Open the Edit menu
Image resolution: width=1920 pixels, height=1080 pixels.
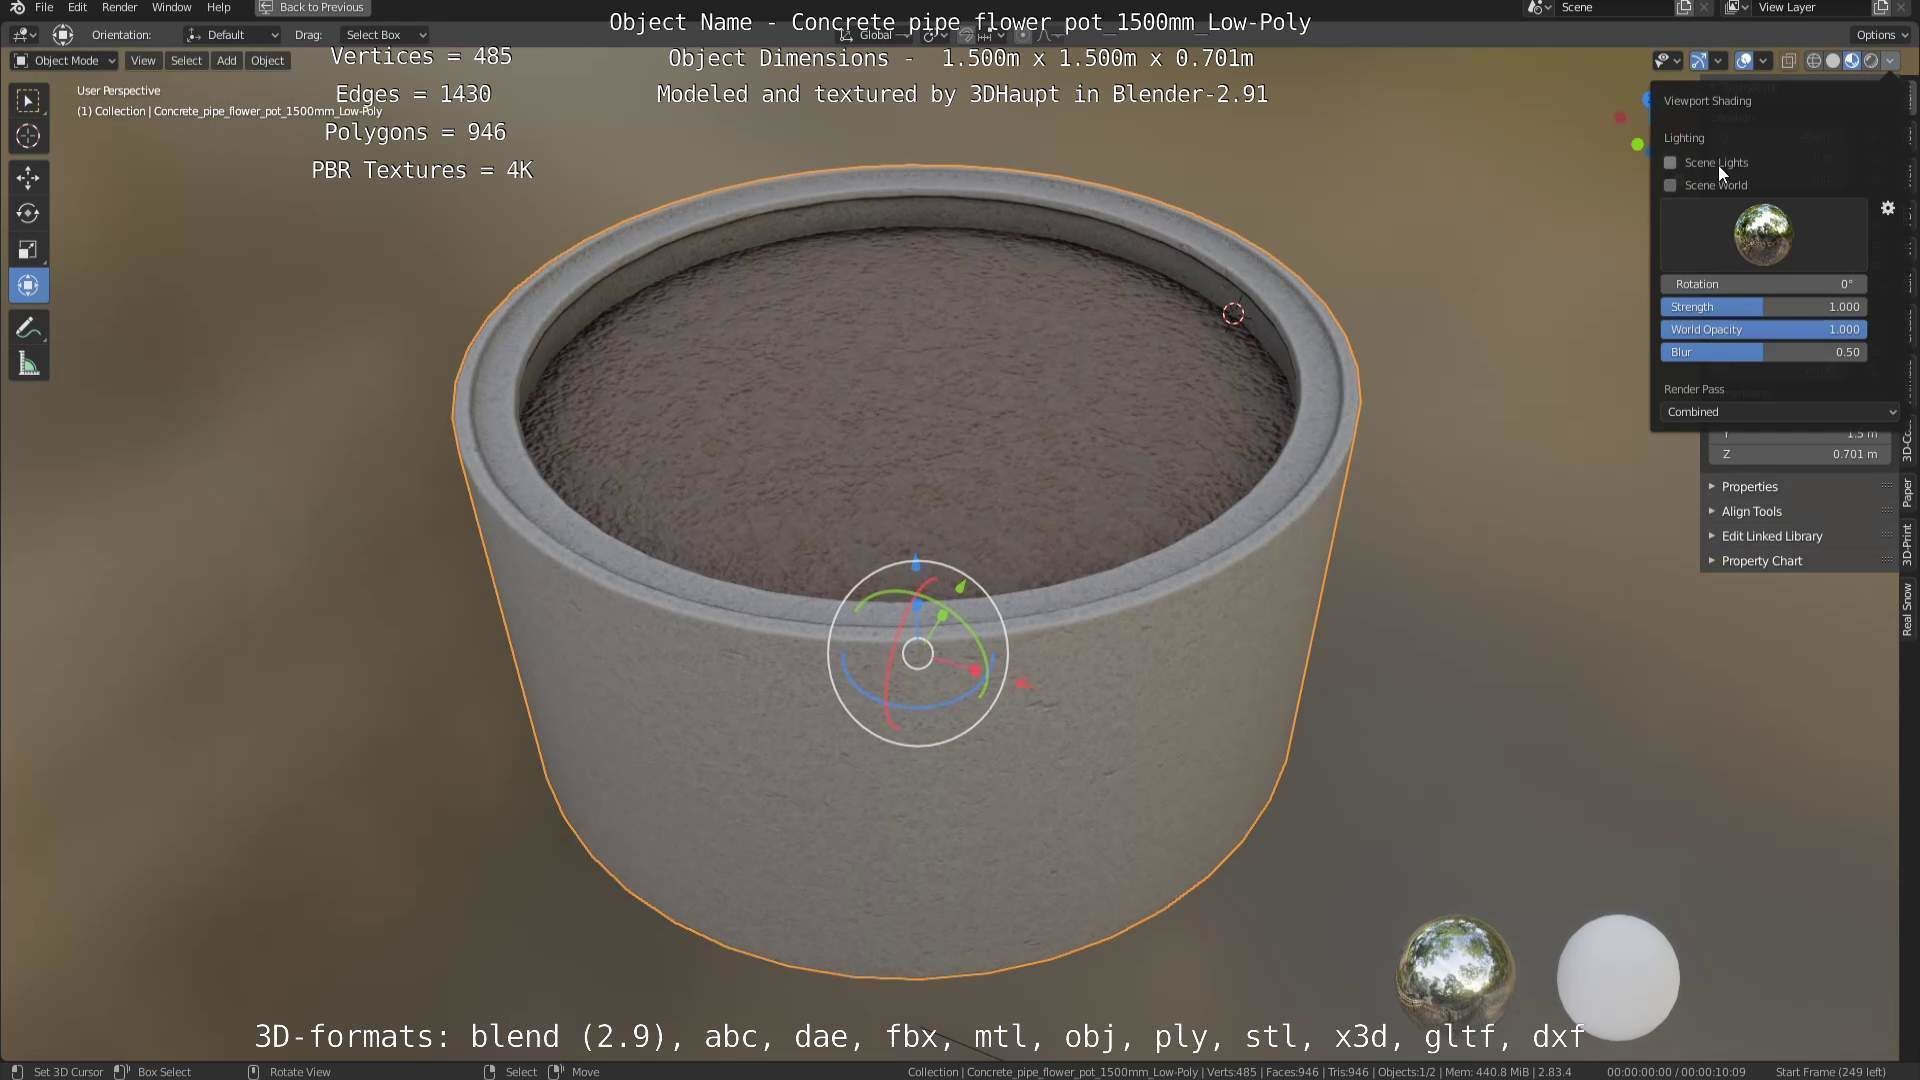click(x=77, y=7)
